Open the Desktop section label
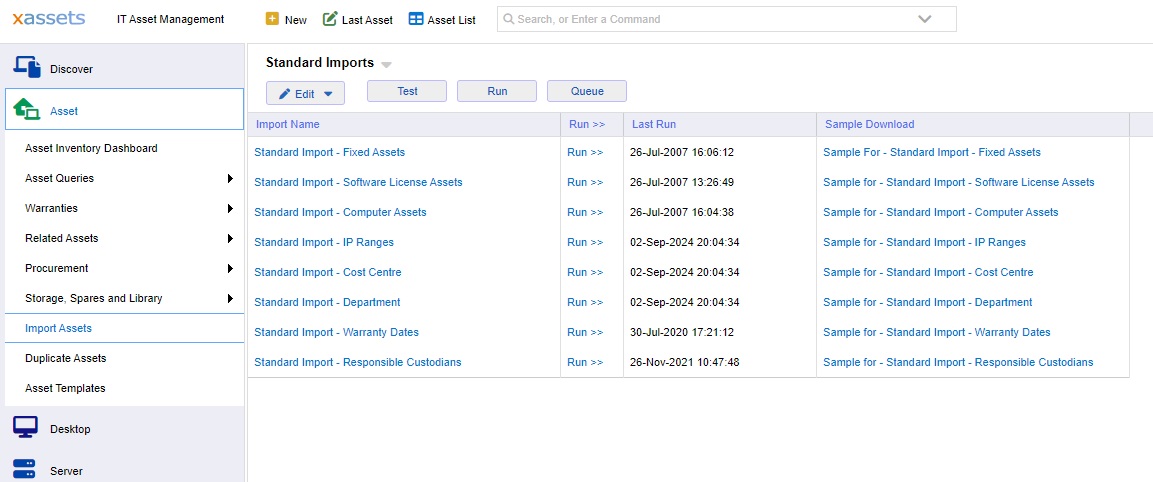Screen dimensions: 1153x482 [x=70, y=429]
